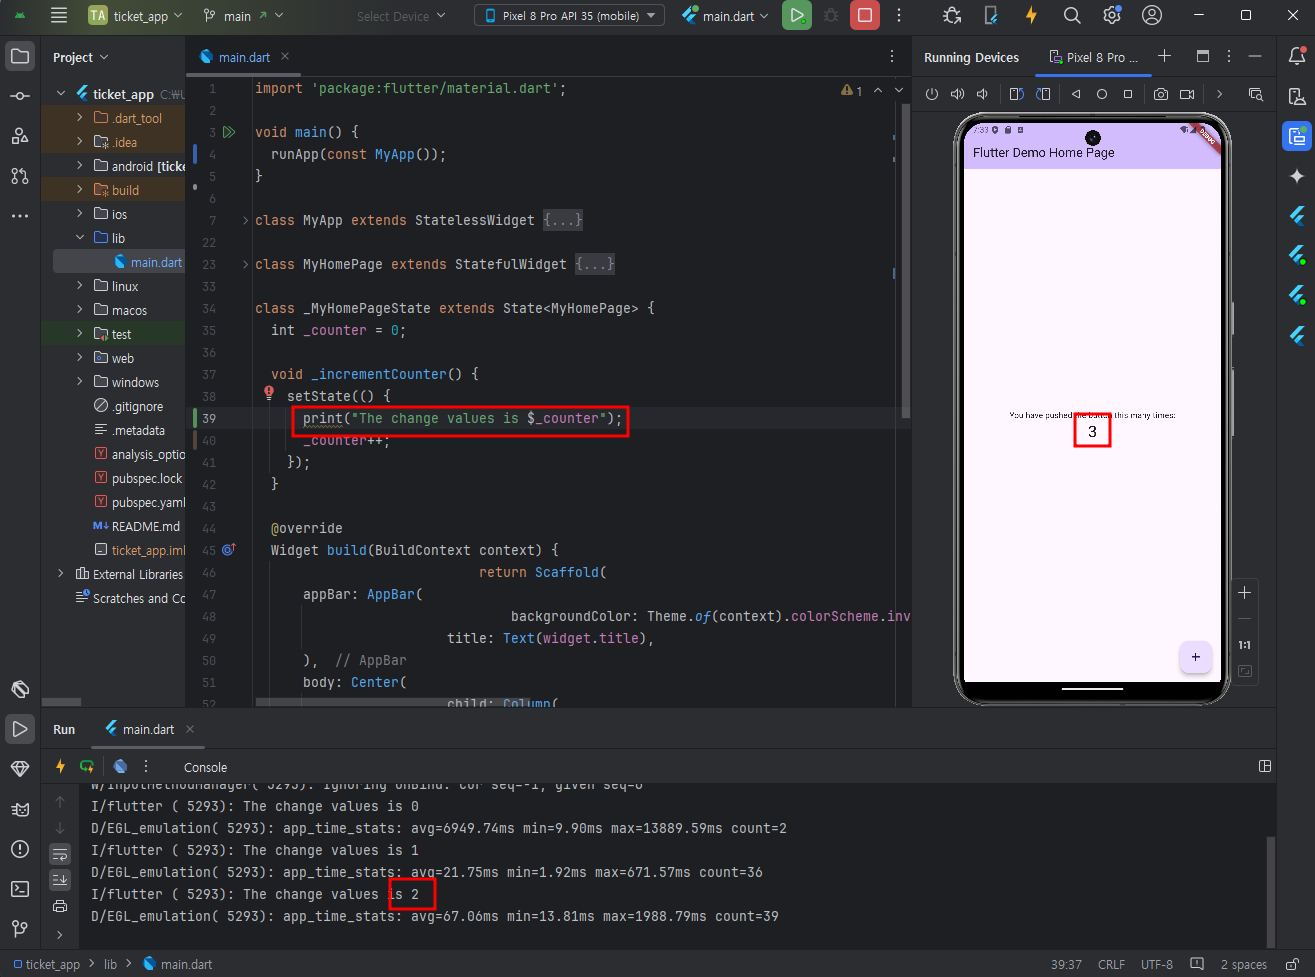Open the Terminal tool window

click(x=20, y=889)
